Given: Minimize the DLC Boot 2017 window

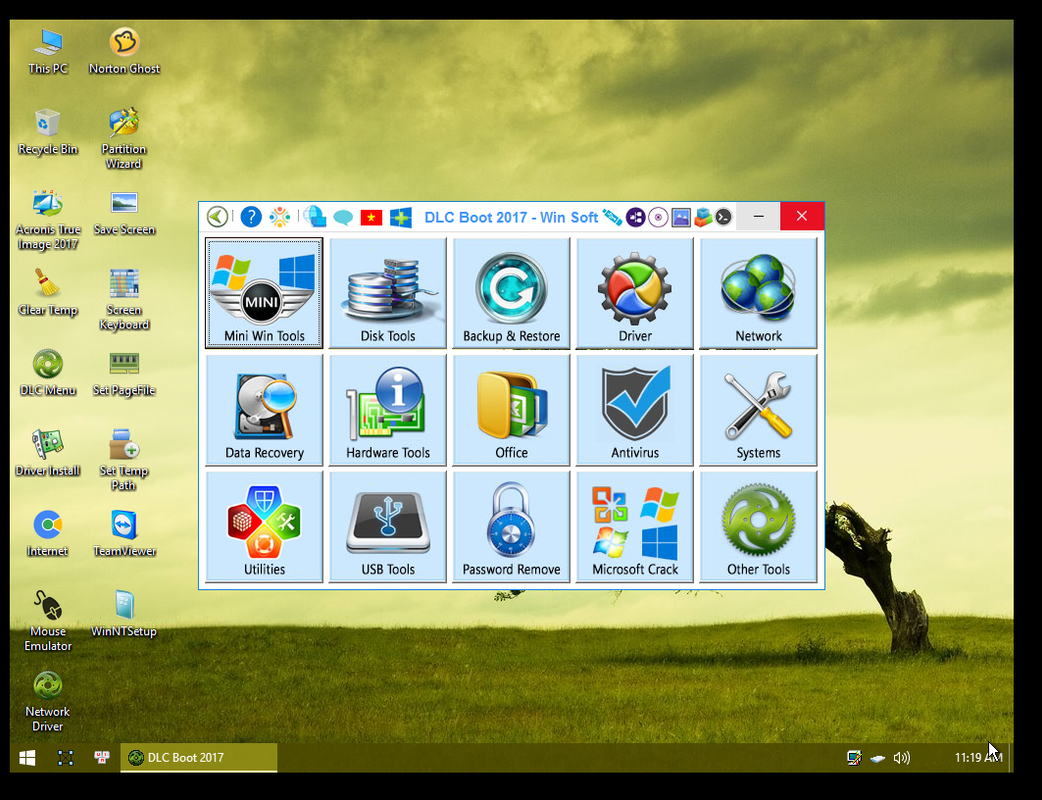Looking at the screenshot, I should click(x=758, y=216).
